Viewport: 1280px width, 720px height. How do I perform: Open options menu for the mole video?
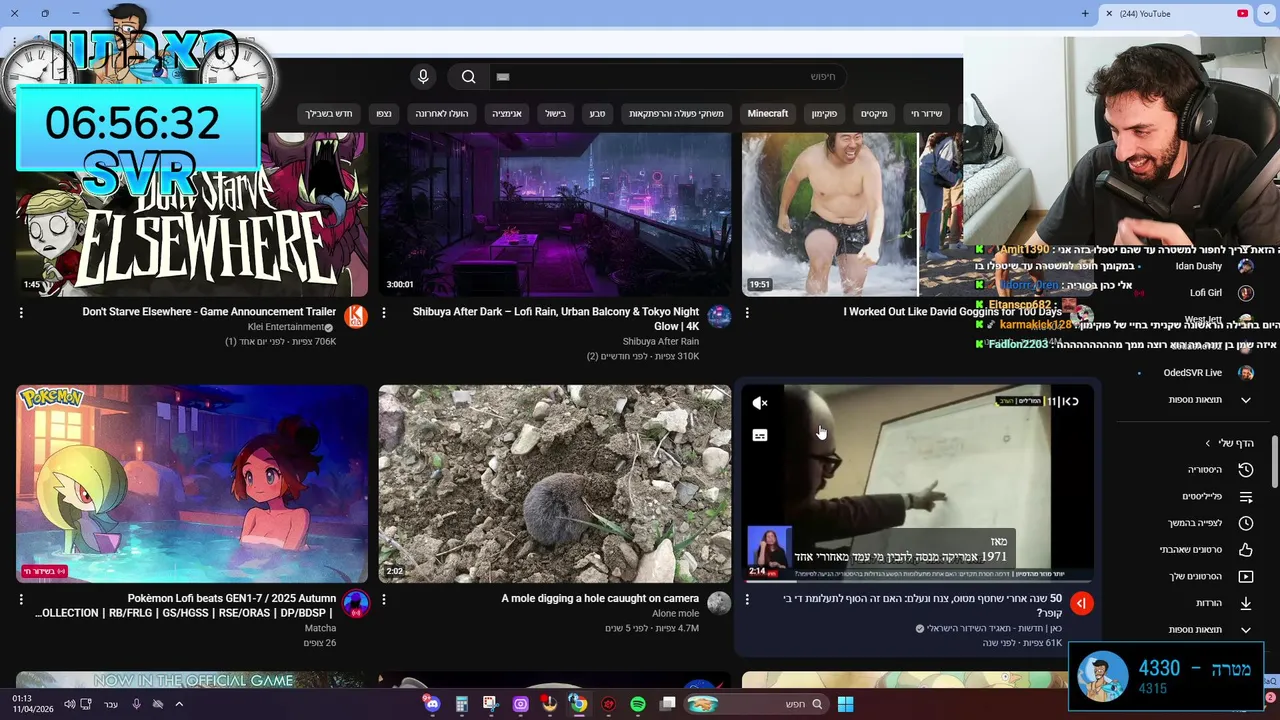pos(384,600)
